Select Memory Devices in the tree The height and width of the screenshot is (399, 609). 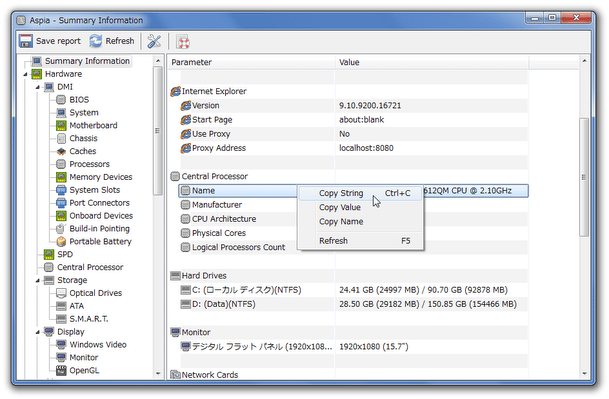coord(101,177)
